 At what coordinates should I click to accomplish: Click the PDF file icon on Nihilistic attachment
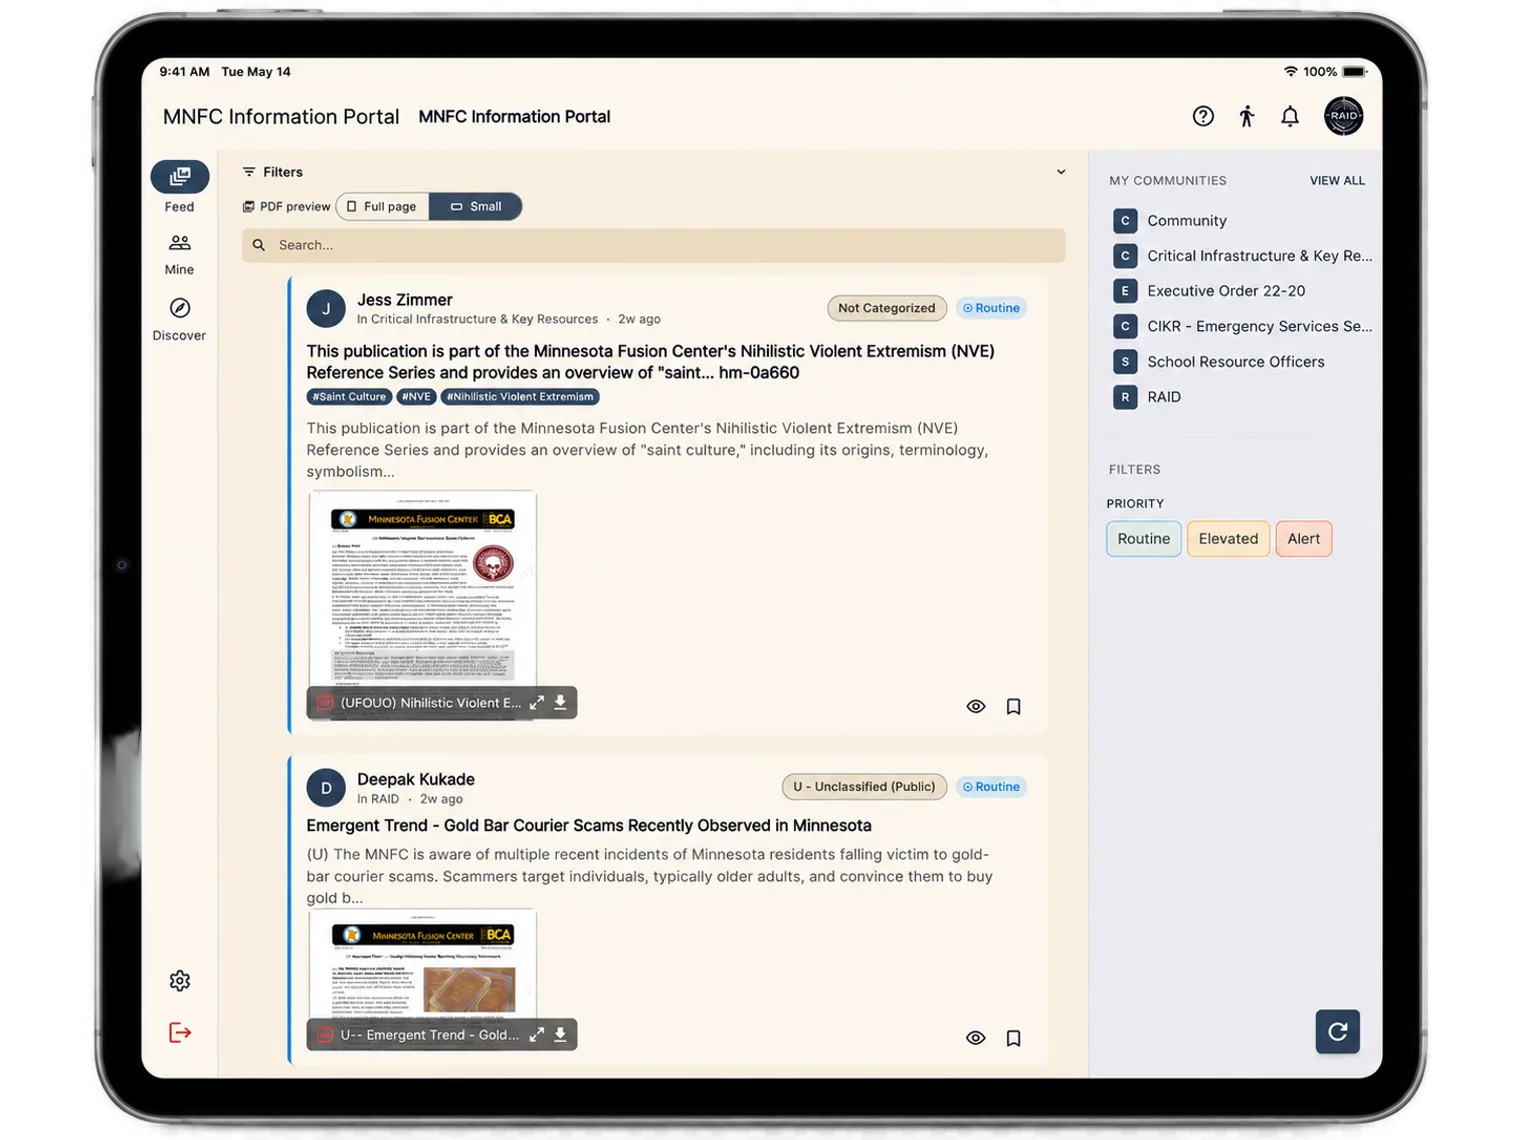[325, 703]
